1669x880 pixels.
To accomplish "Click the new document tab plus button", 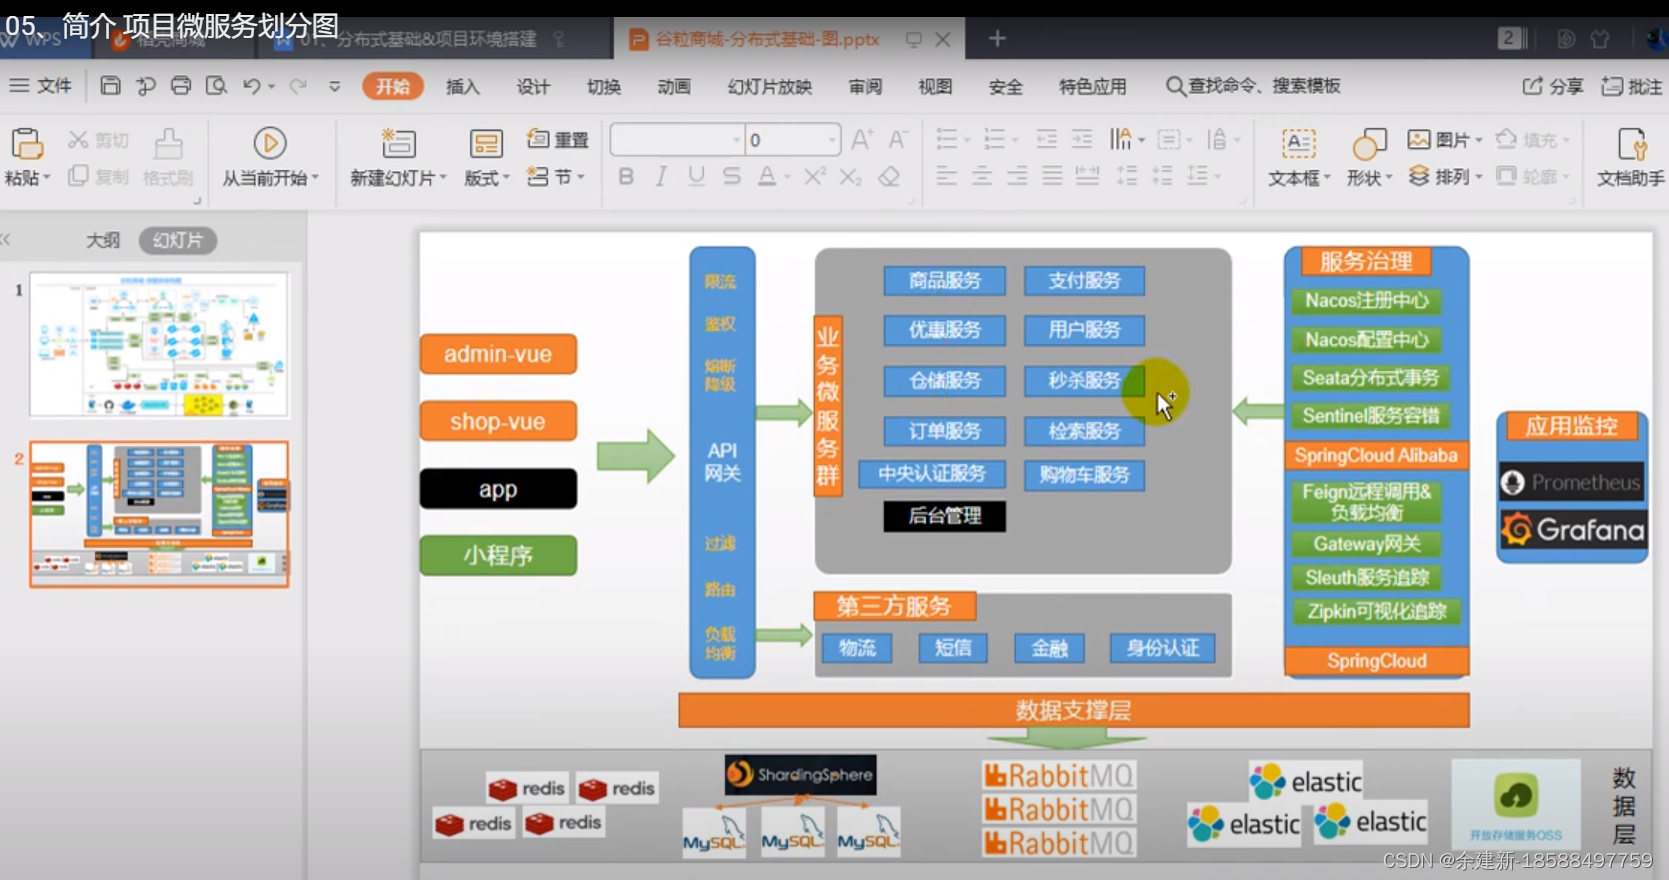I will [x=997, y=39].
